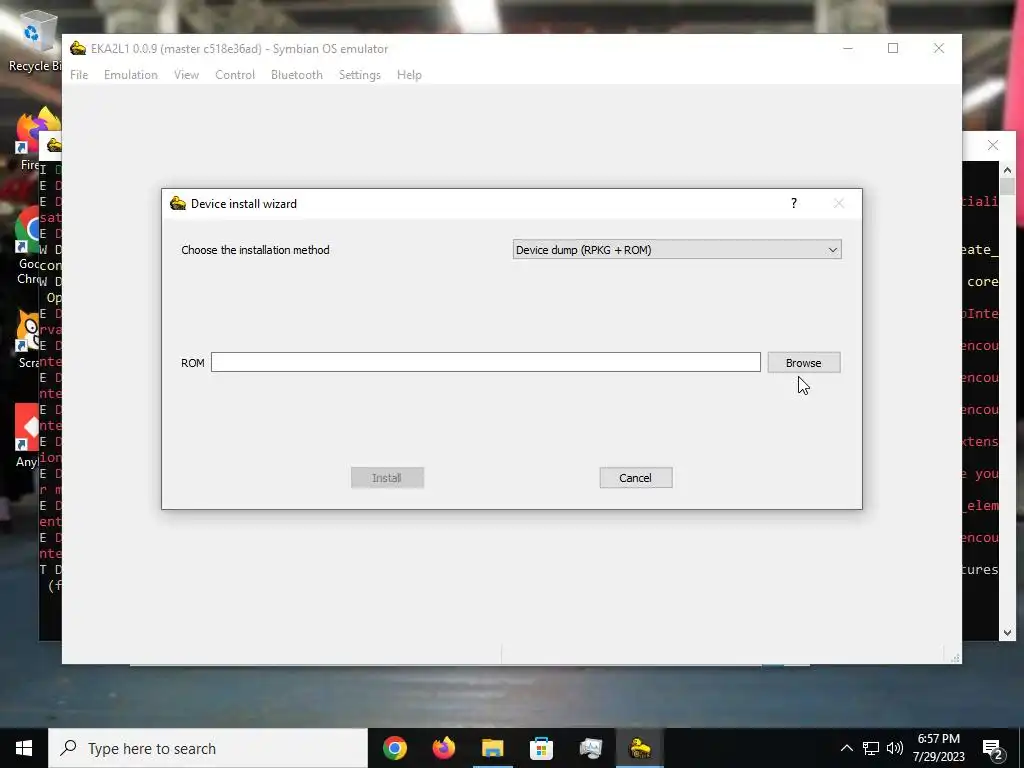Expand the installation method dropdown

click(677, 249)
